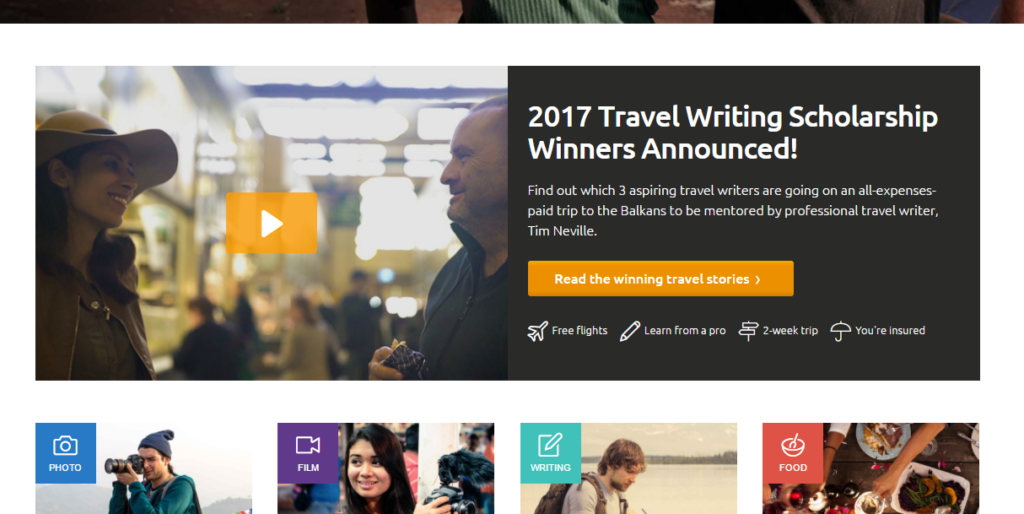The height and width of the screenshot is (514, 1024).
Task: Click the umbrella You're insured icon
Action: coord(840,331)
